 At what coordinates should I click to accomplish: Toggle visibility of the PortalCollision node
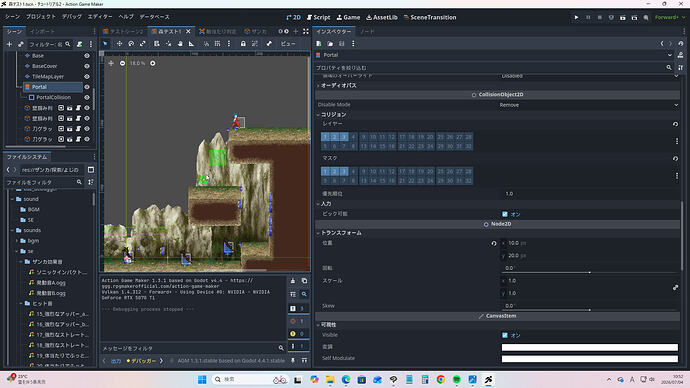coord(87,97)
